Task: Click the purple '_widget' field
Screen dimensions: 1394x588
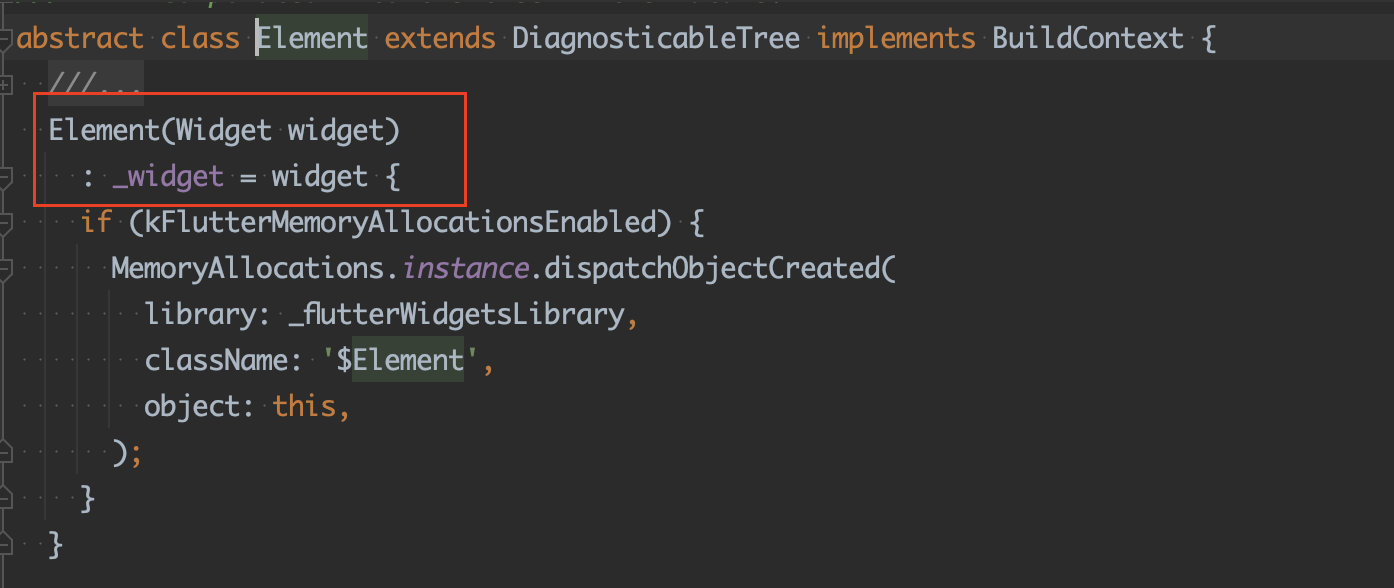Action: point(168,177)
